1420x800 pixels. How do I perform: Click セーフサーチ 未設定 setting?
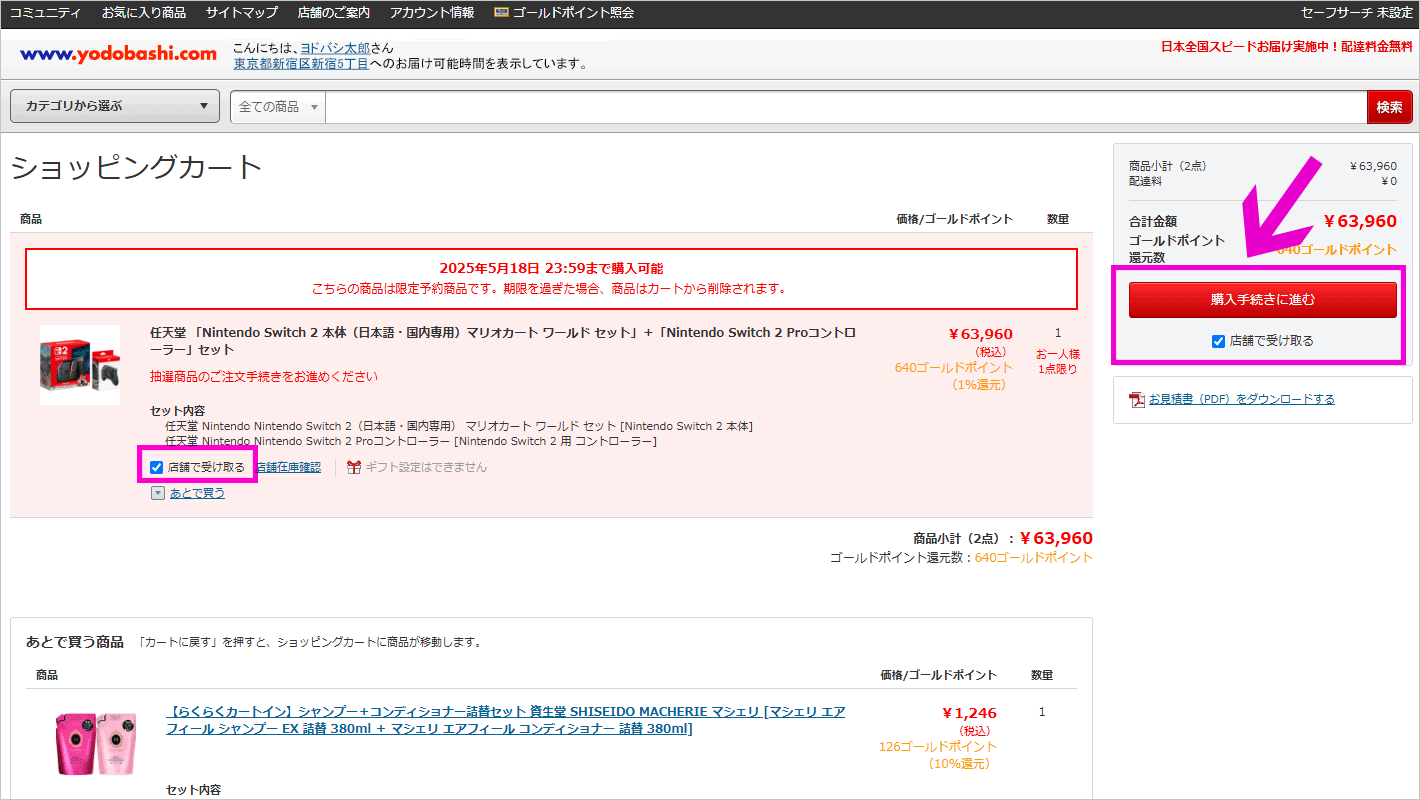1356,13
